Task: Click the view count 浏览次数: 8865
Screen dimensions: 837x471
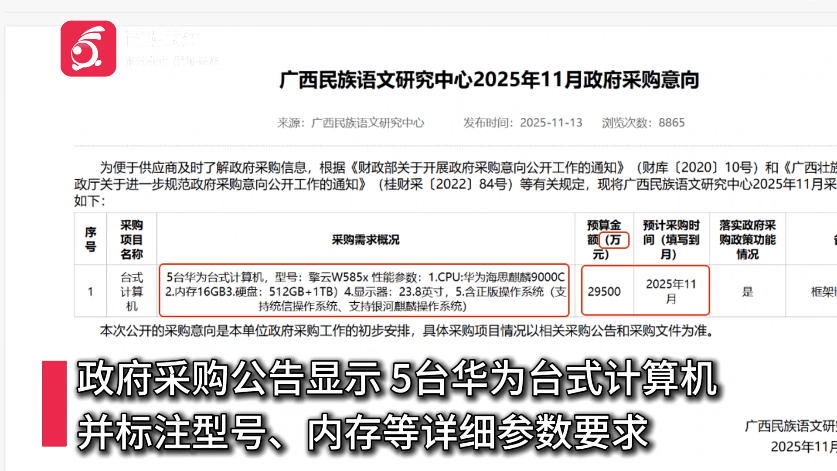Action: (x=643, y=123)
